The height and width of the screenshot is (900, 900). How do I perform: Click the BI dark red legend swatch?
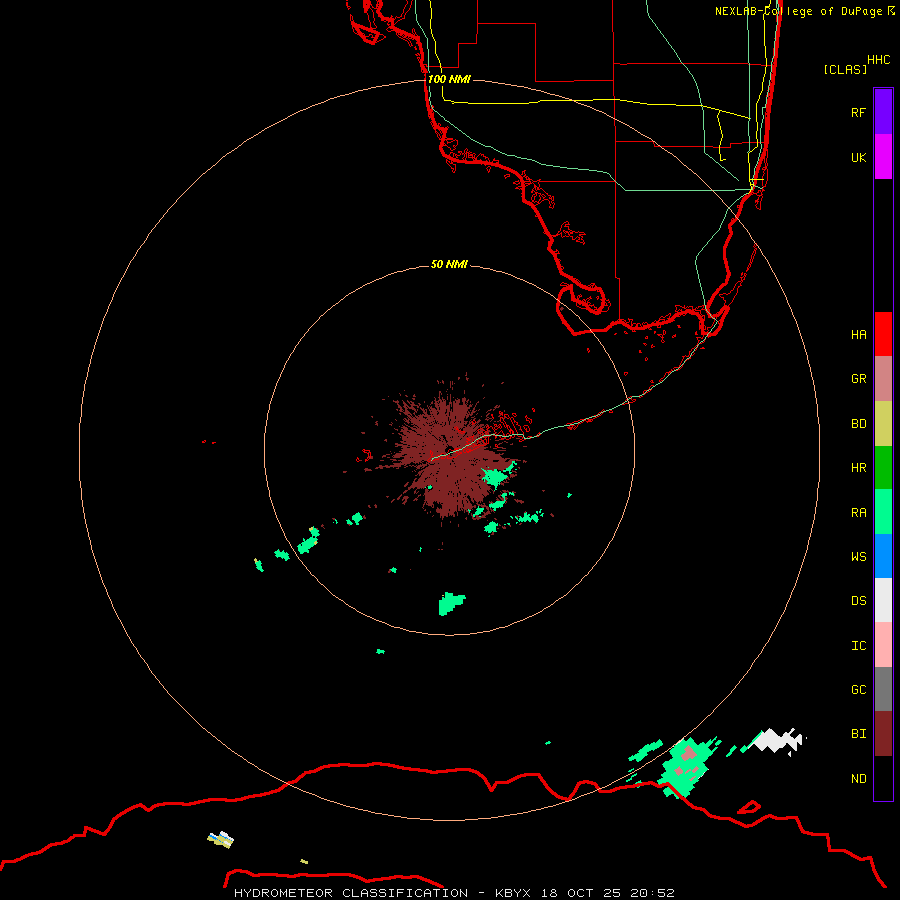coord(883,734)
